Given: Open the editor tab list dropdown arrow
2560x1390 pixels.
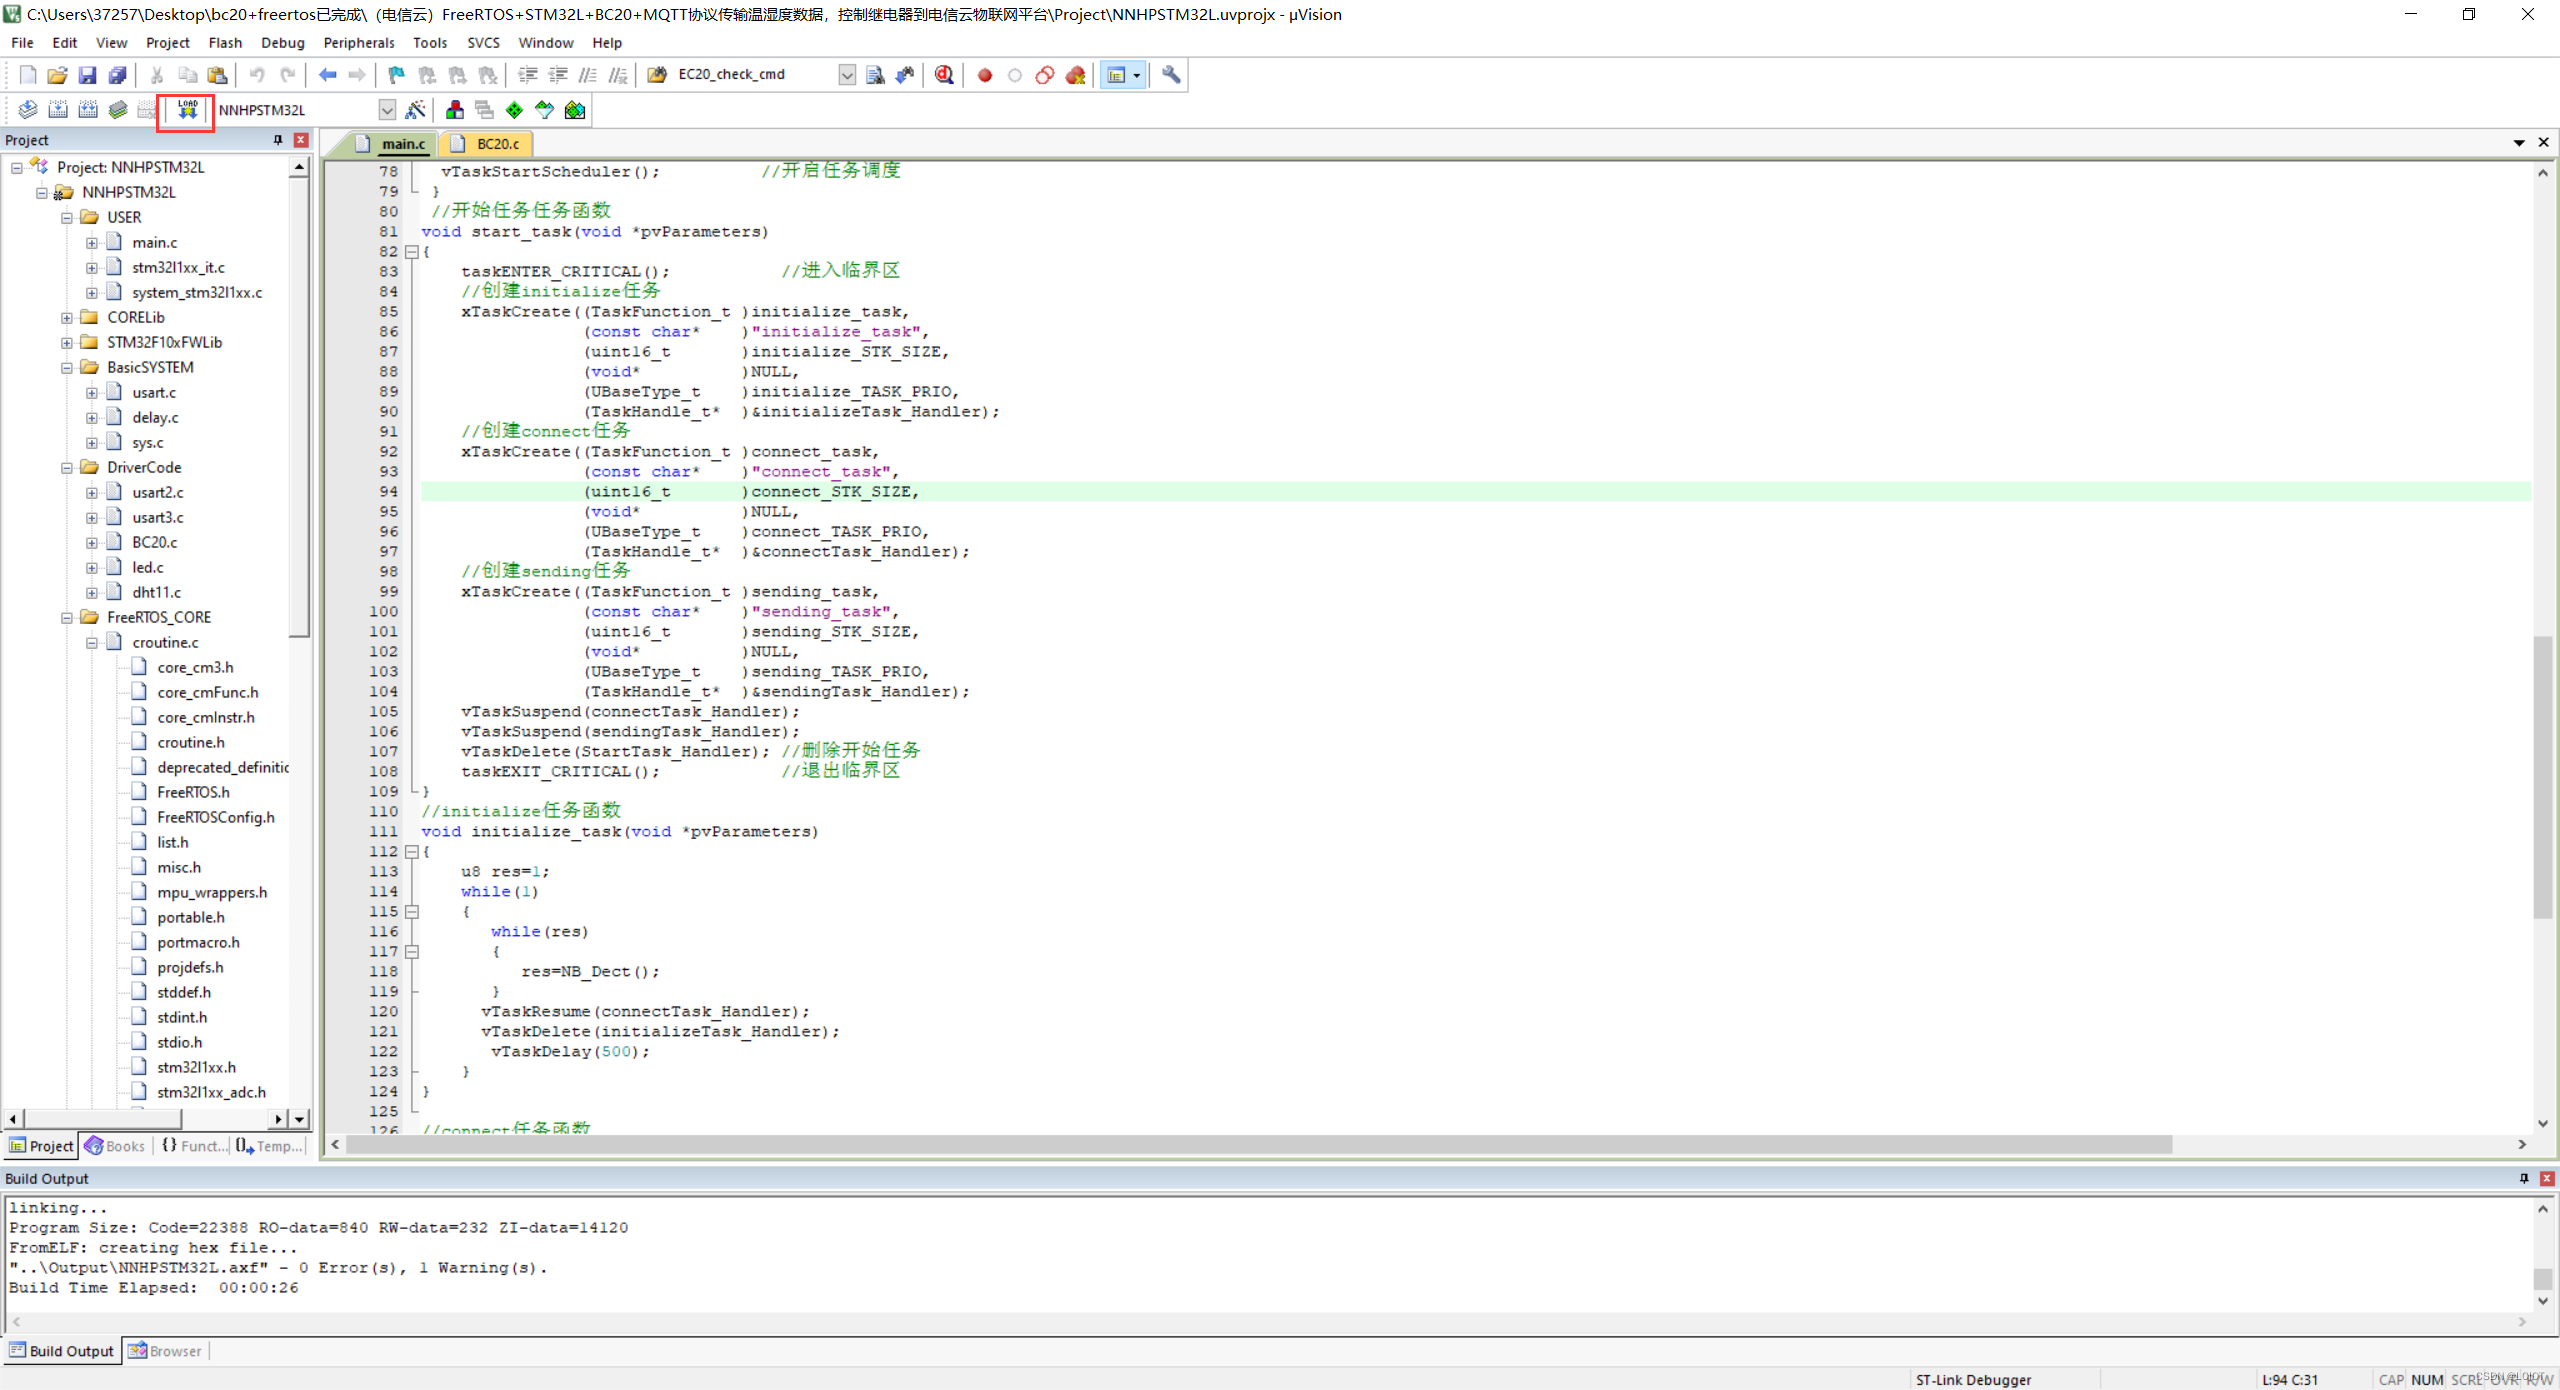Looking at the screenshot, I should click(2519, 143).
